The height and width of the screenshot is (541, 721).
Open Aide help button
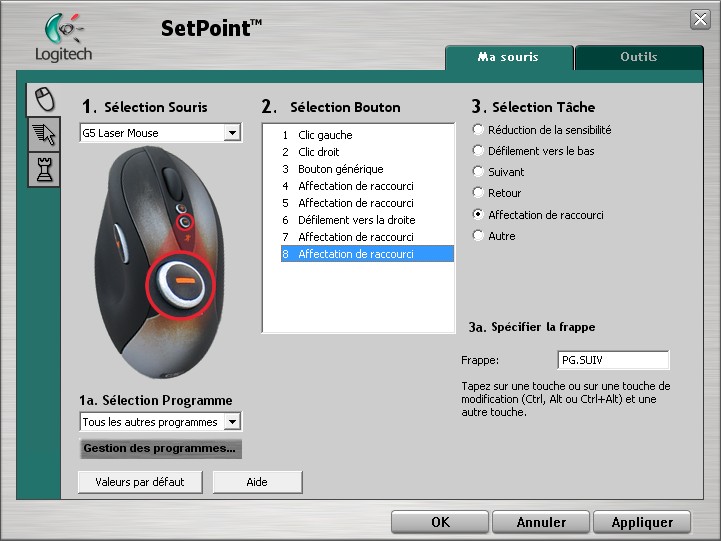click(257, 482)
